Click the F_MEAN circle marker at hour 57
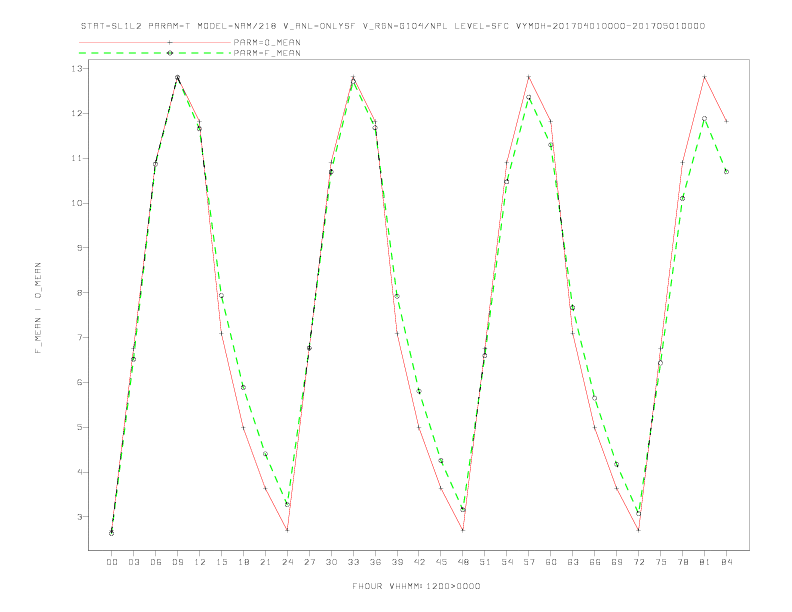792x612 pixels. point(529,97)
